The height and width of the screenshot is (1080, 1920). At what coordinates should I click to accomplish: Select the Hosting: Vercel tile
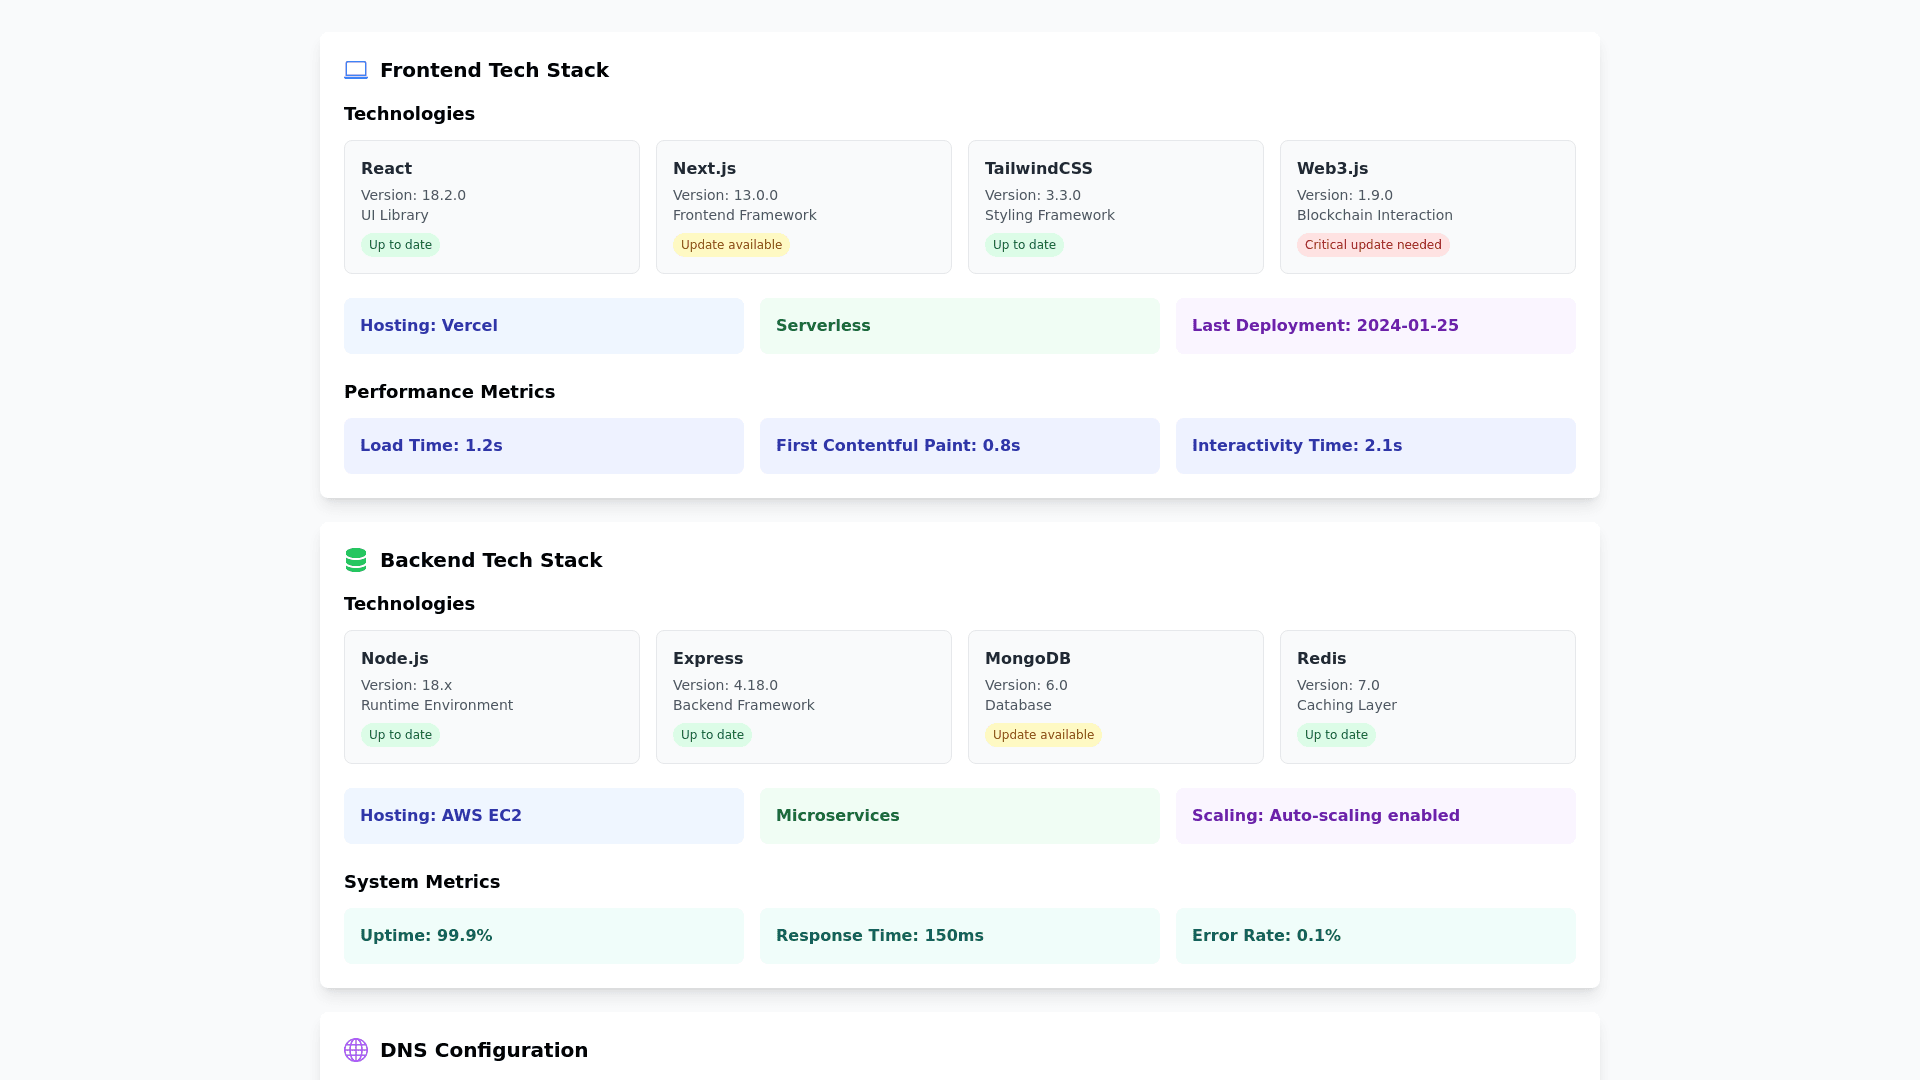pyautogui.click(x=543, y=326)
